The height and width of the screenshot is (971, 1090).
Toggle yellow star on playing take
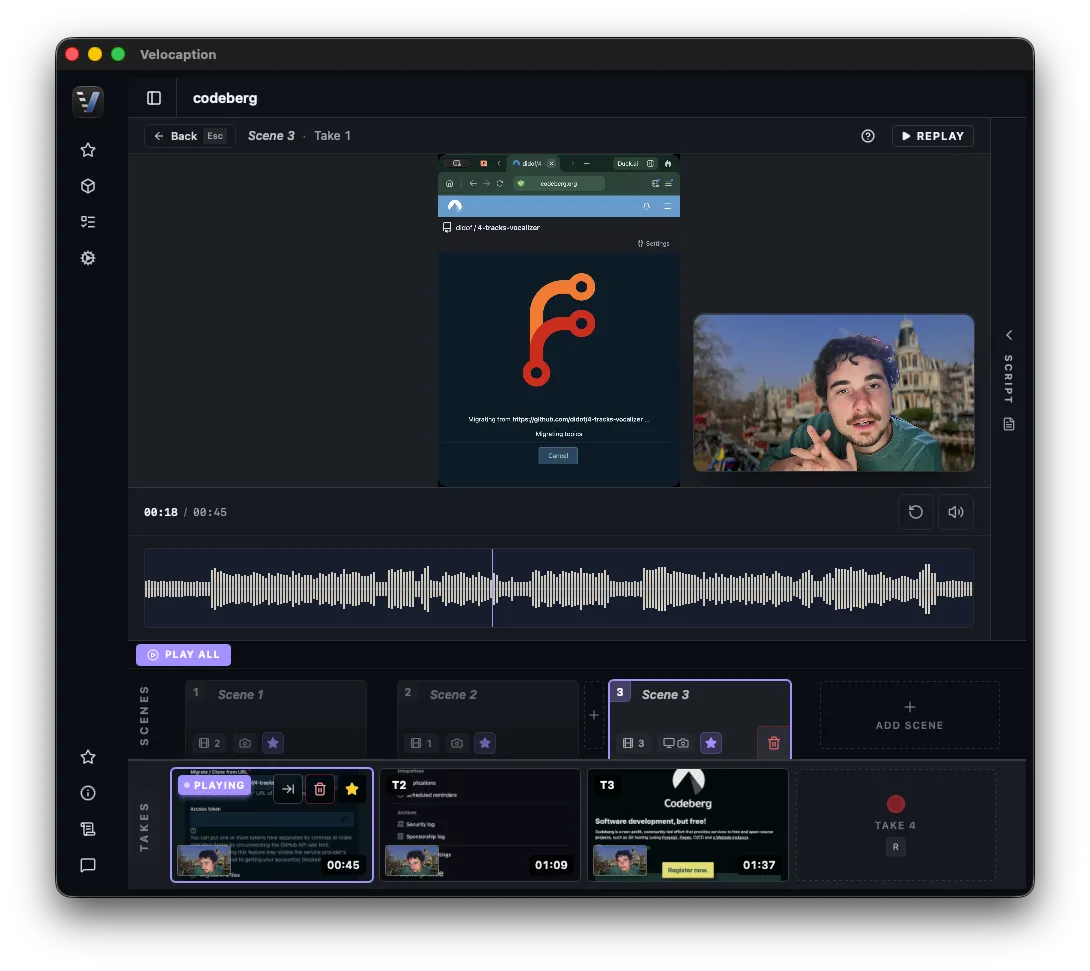point(352,789)
